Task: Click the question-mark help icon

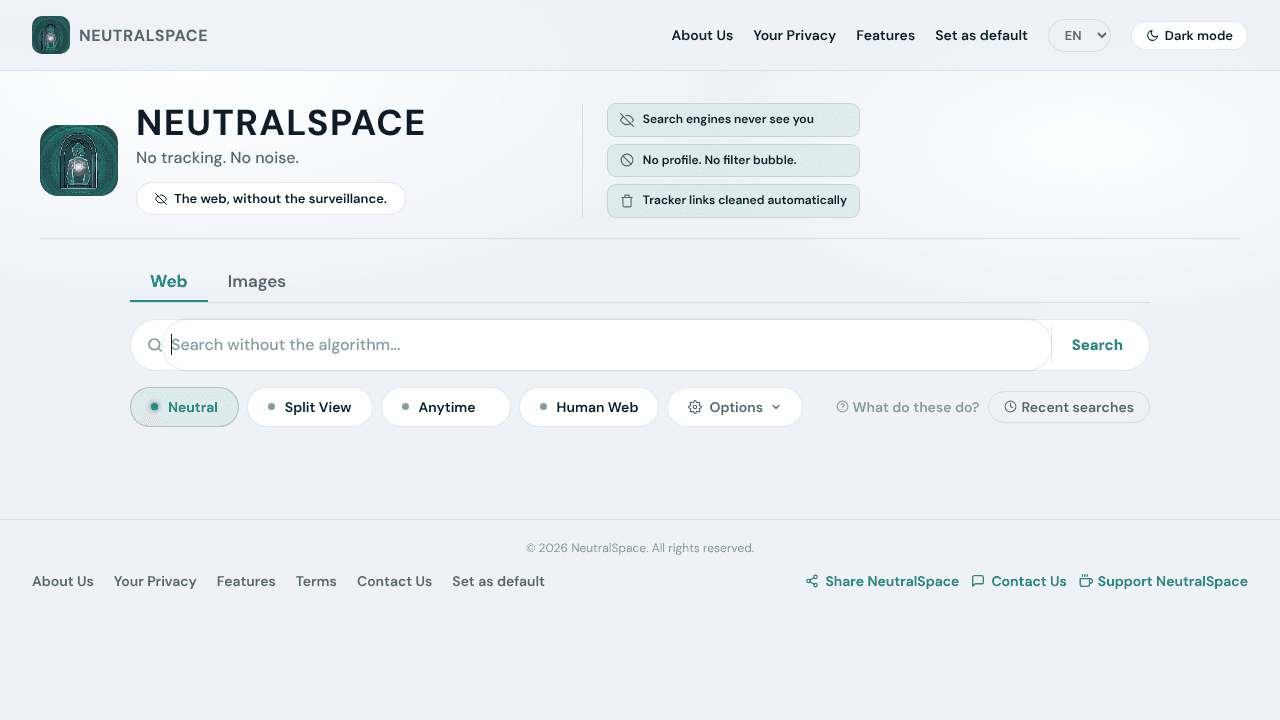Action: (842, 407)
